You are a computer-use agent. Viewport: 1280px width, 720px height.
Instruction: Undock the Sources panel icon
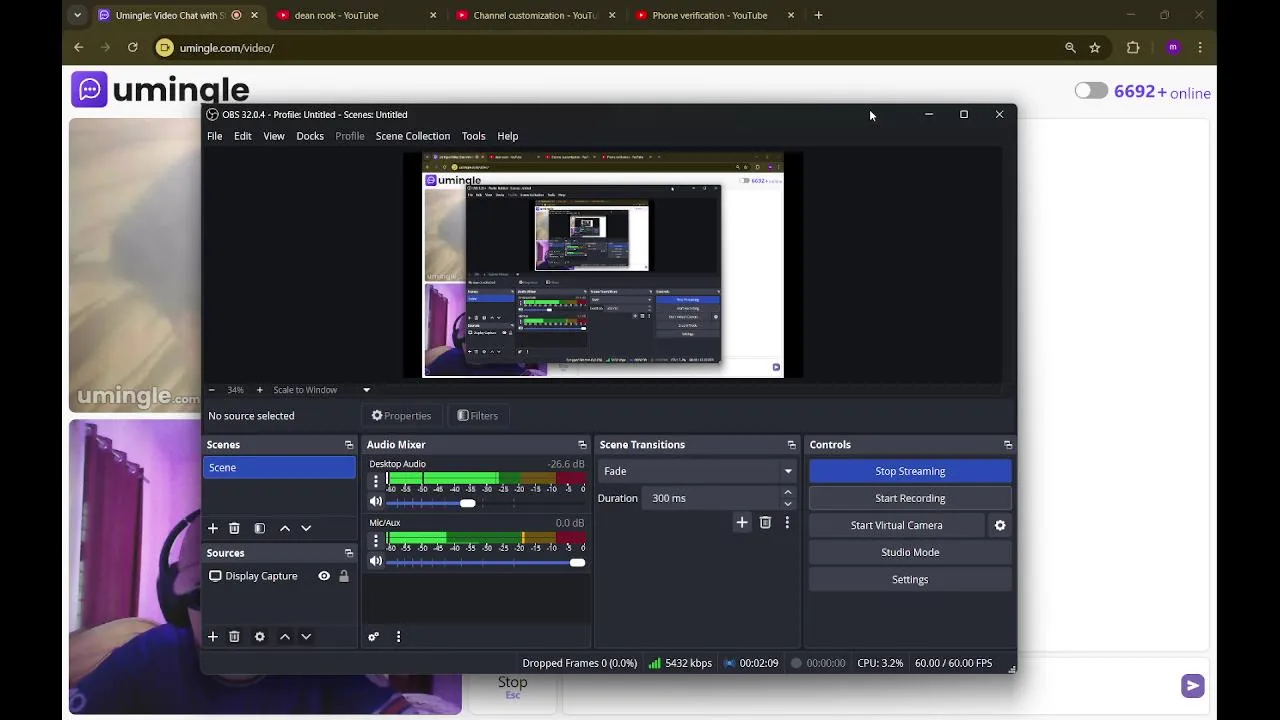tap(349, 553)
